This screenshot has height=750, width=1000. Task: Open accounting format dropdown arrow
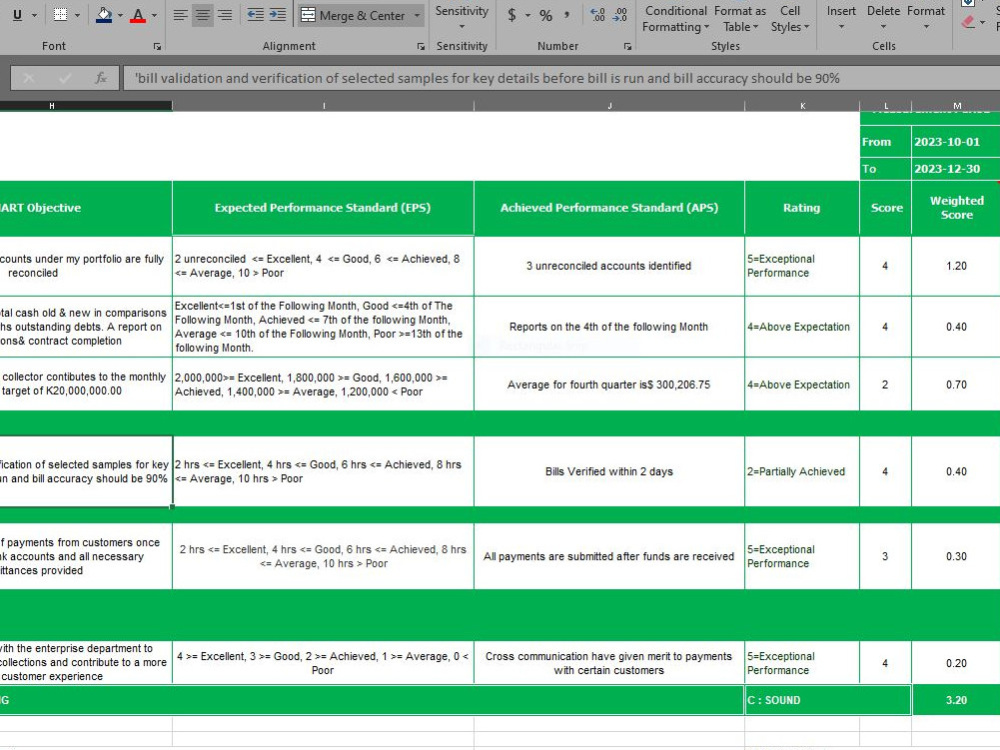click(527, 15)
